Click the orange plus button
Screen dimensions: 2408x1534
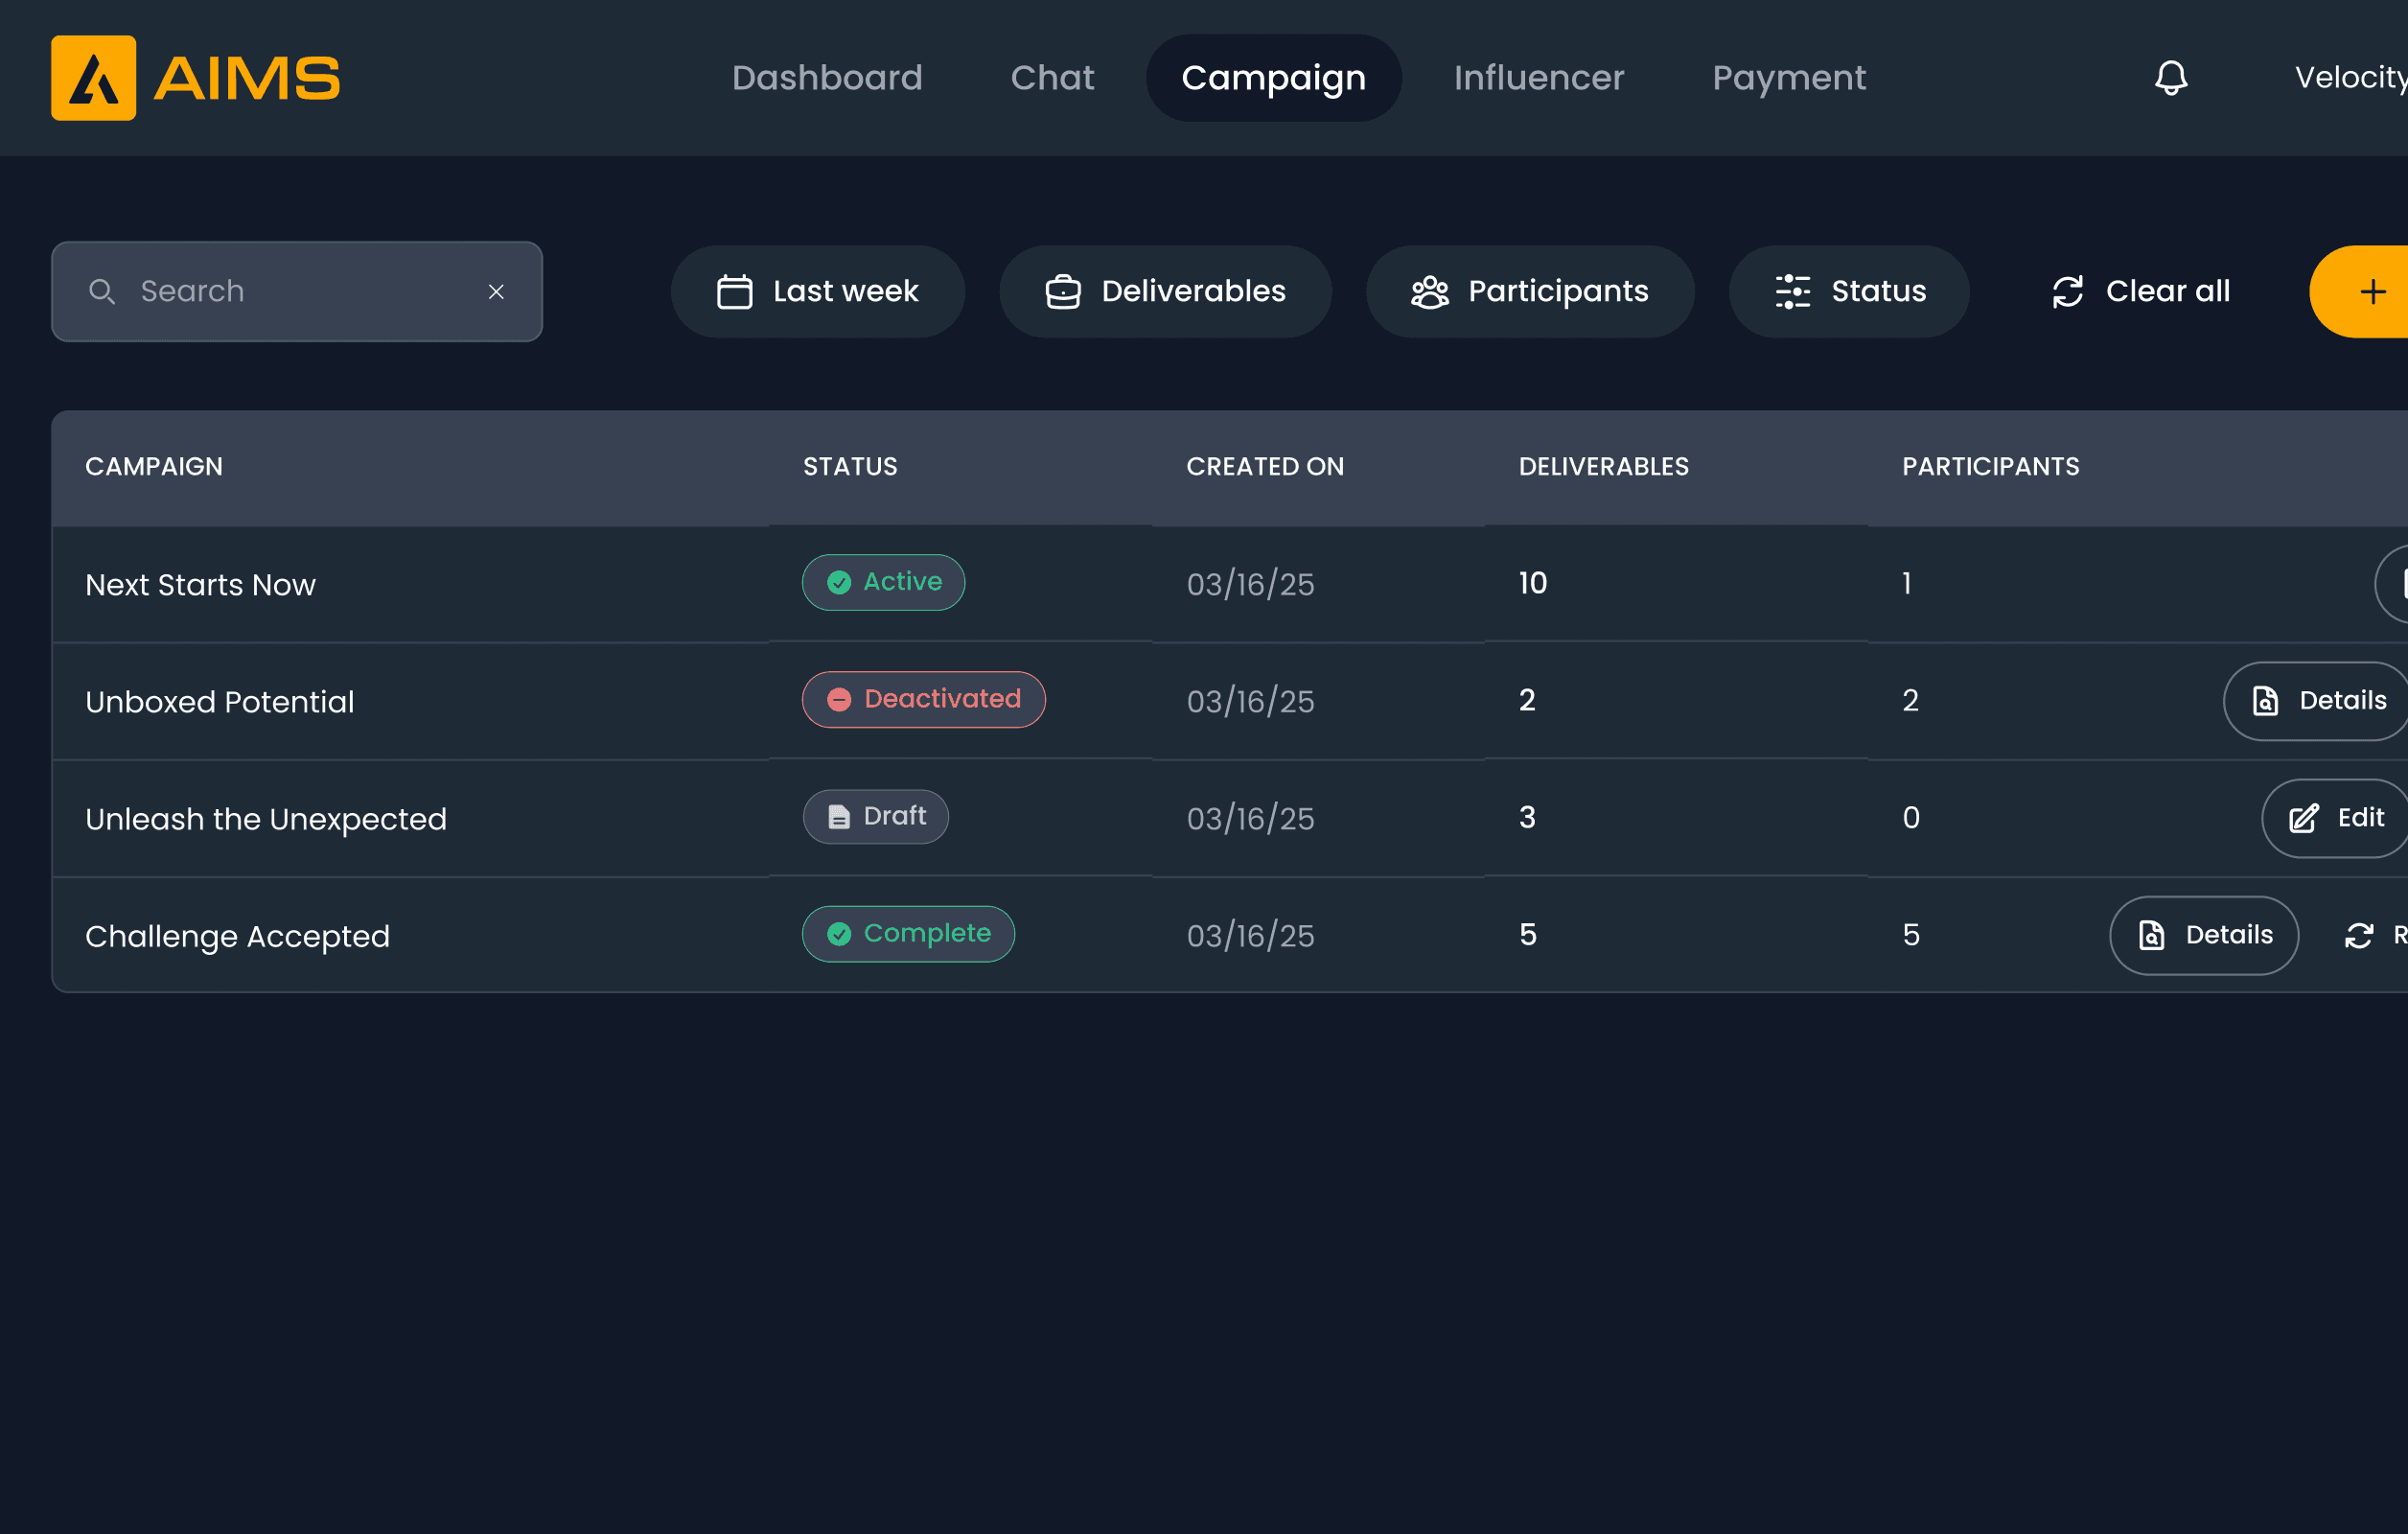point(2370,291)
